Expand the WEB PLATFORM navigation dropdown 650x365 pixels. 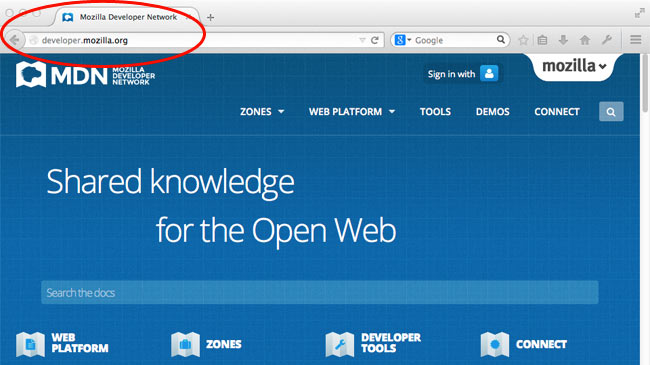(x=352, y=112)
